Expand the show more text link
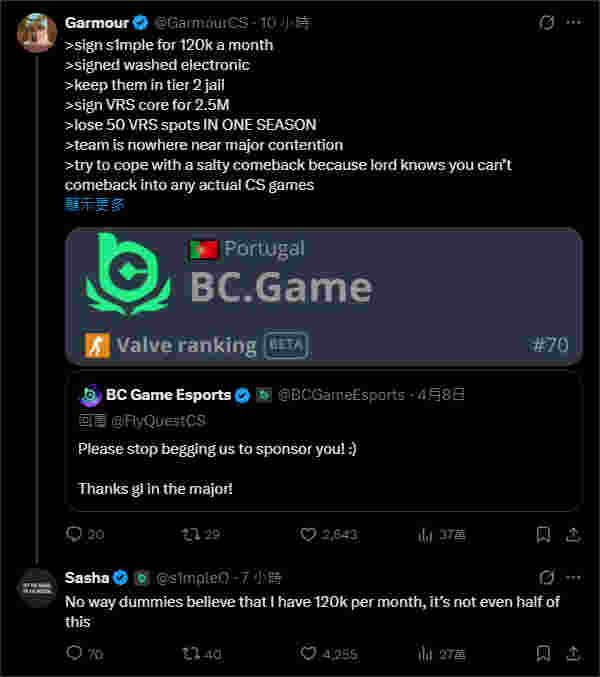Screen dimensions: 600x677 click(95, 205)
